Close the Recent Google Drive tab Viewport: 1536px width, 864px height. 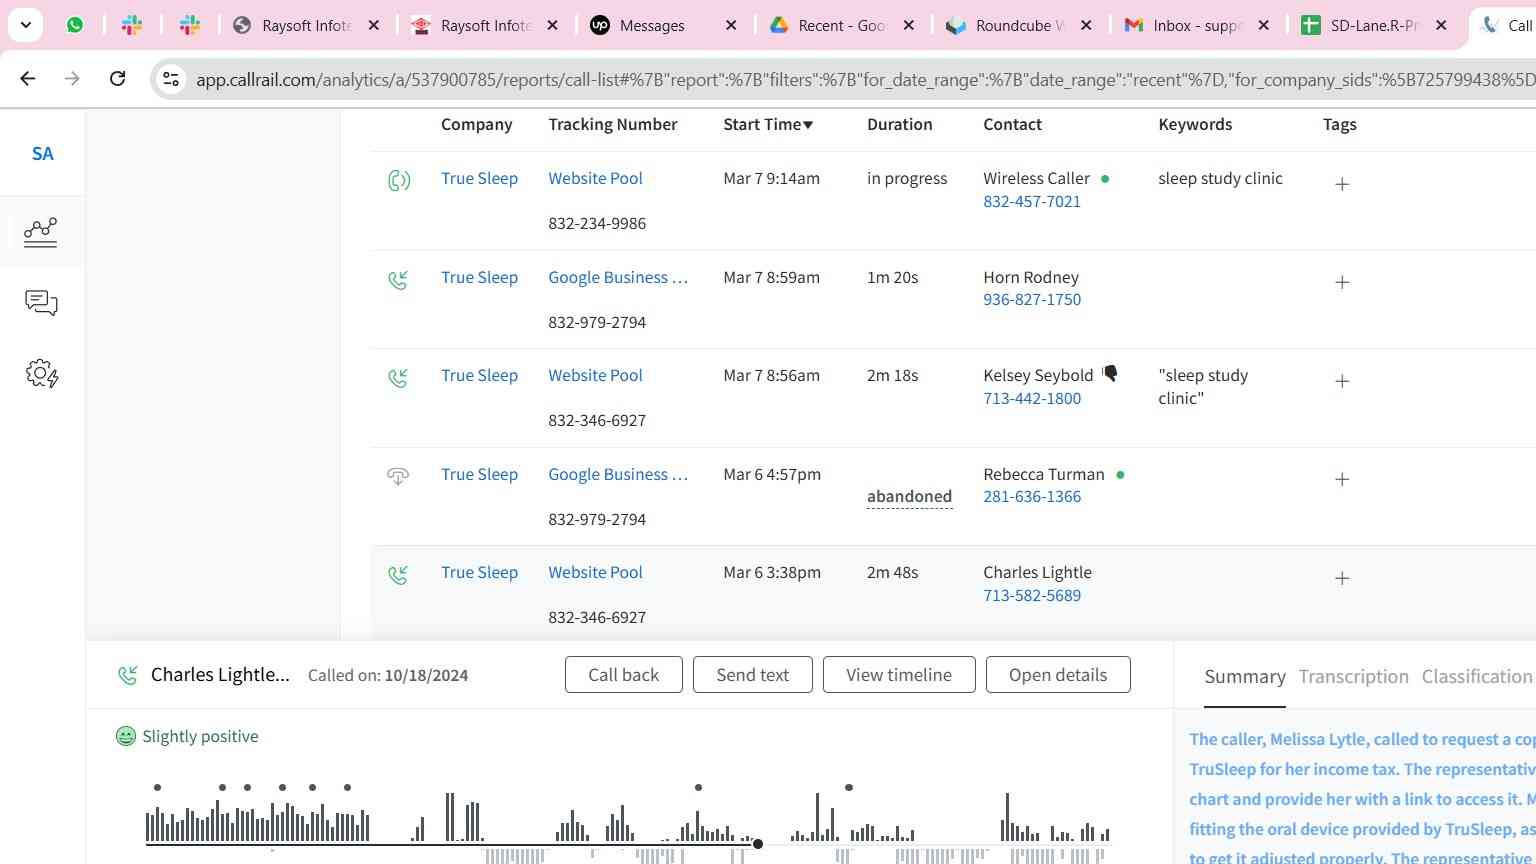(x=909, y=25)
